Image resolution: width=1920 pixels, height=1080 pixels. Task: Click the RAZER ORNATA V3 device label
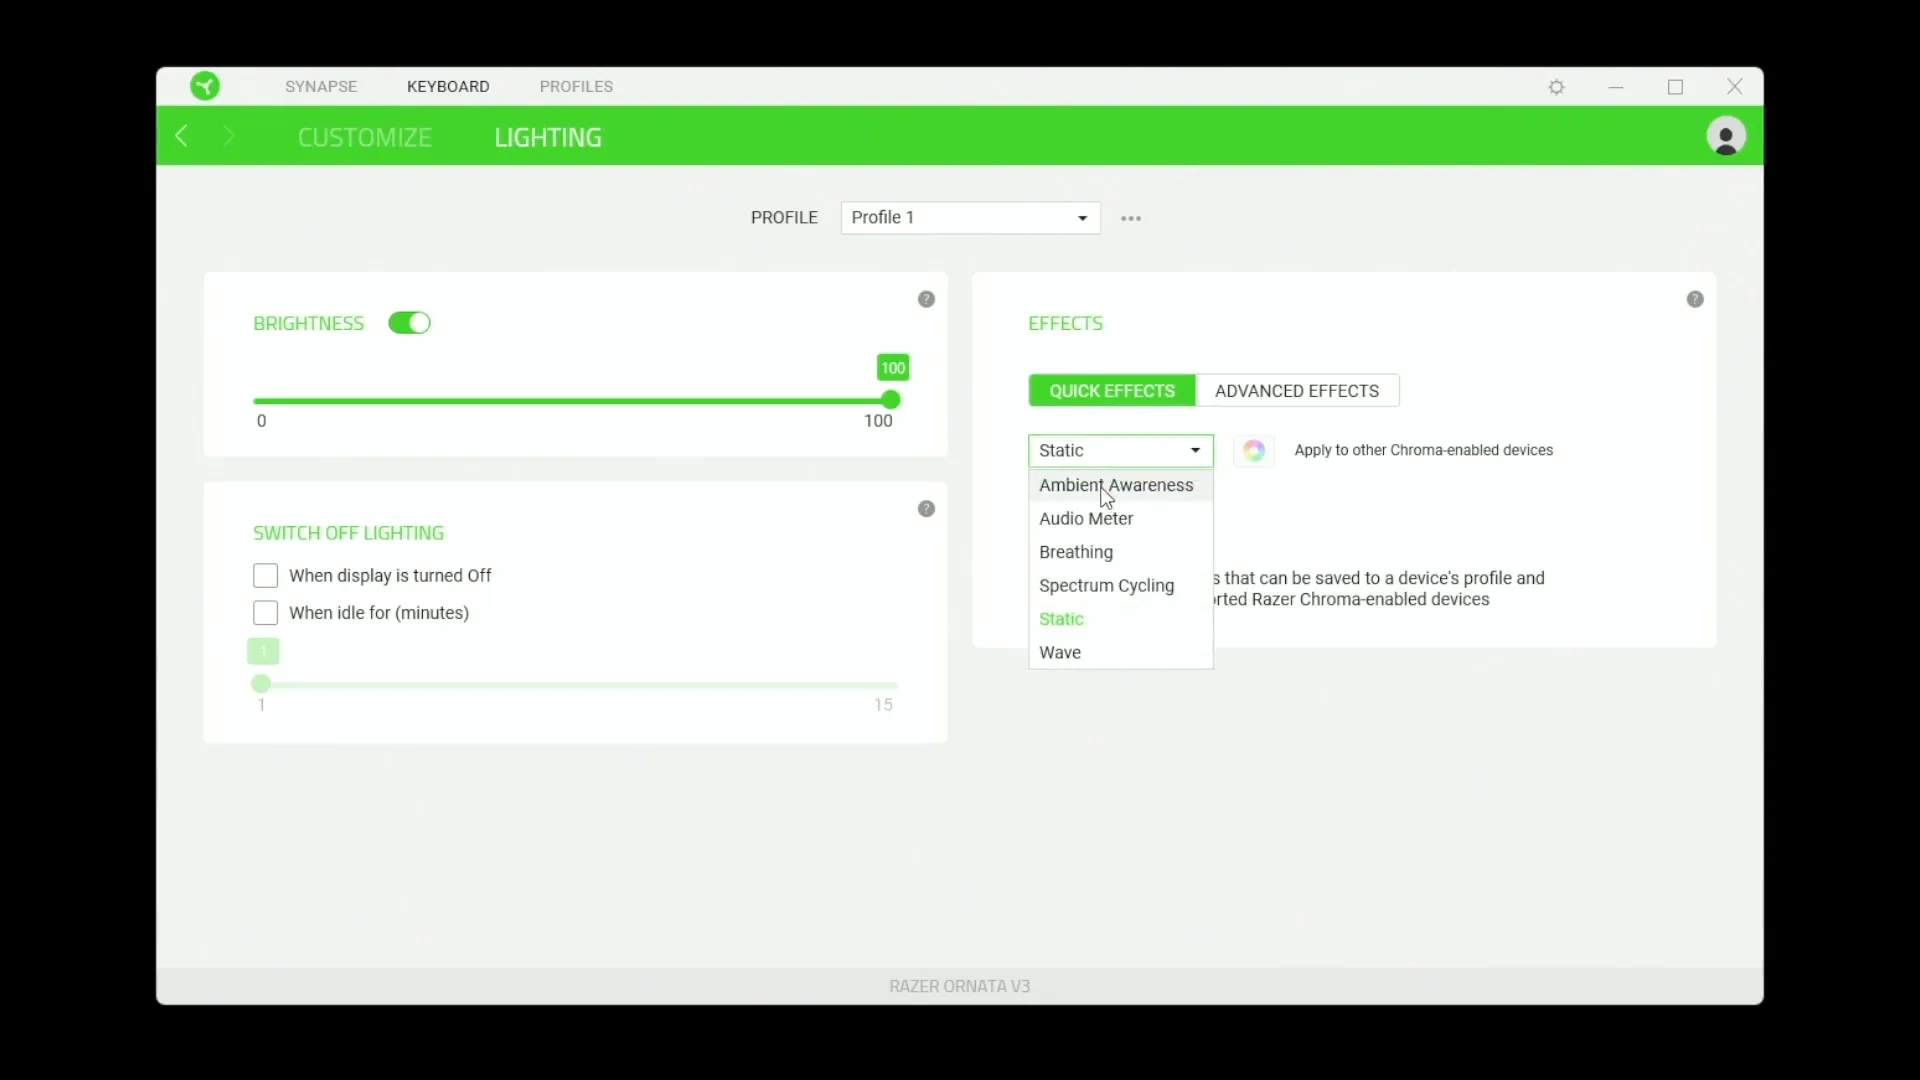pyautogui.click(x=960, y=986)
